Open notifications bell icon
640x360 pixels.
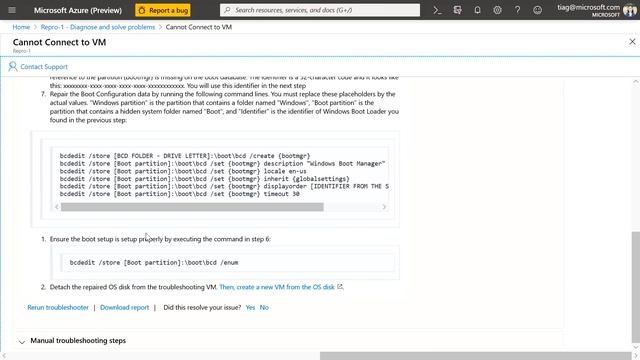coord(477,10)
